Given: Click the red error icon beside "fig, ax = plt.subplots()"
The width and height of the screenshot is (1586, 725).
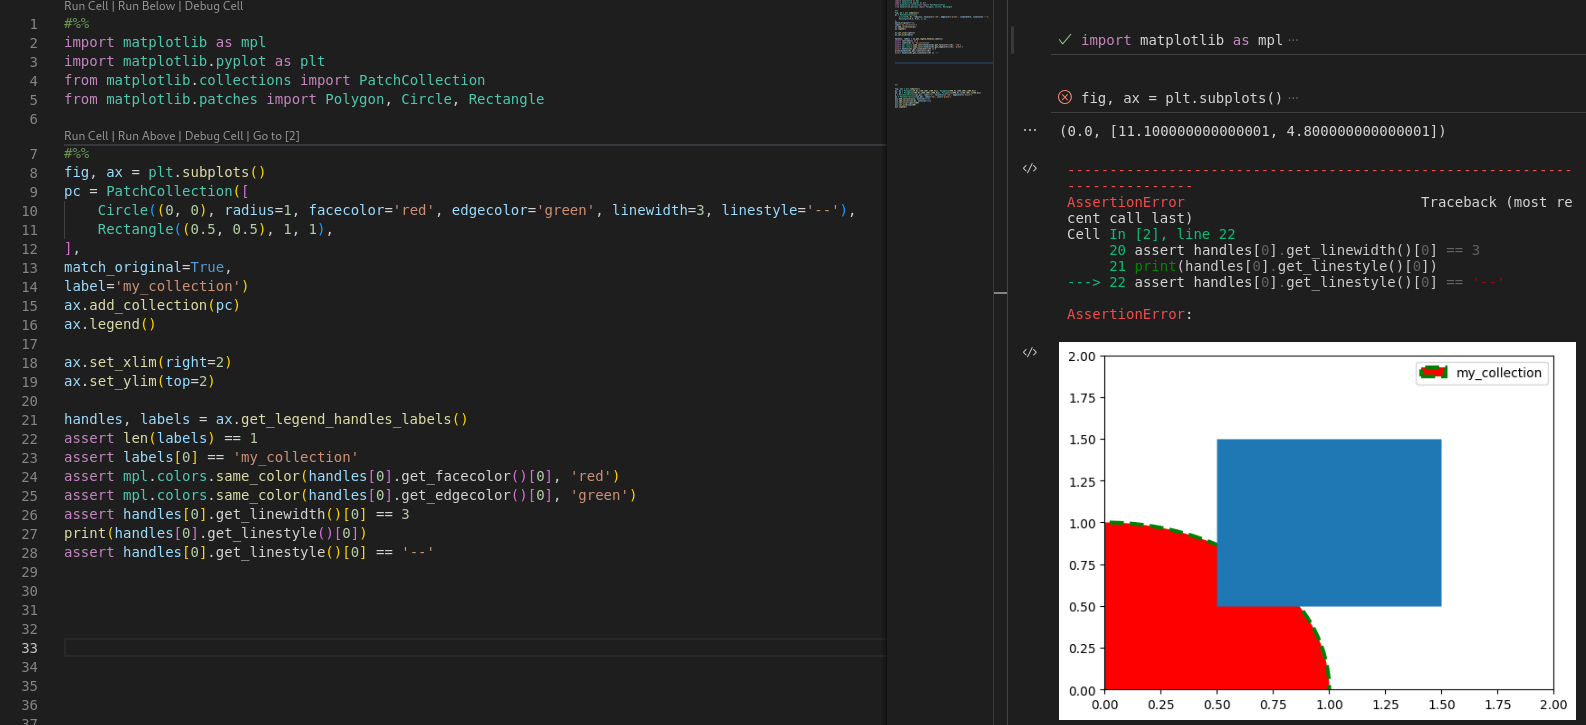Looking at the screenshot, I should 1065,97.
